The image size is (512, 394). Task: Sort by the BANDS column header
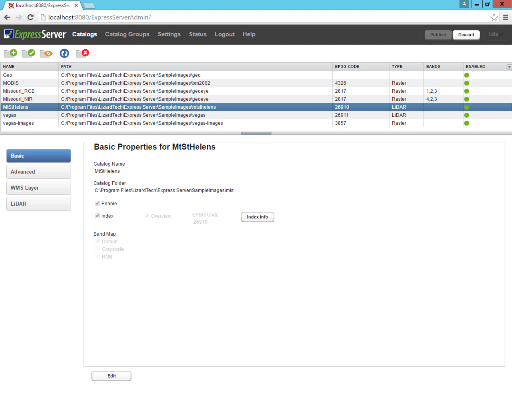pyautogui.click(x=443, y=67)
